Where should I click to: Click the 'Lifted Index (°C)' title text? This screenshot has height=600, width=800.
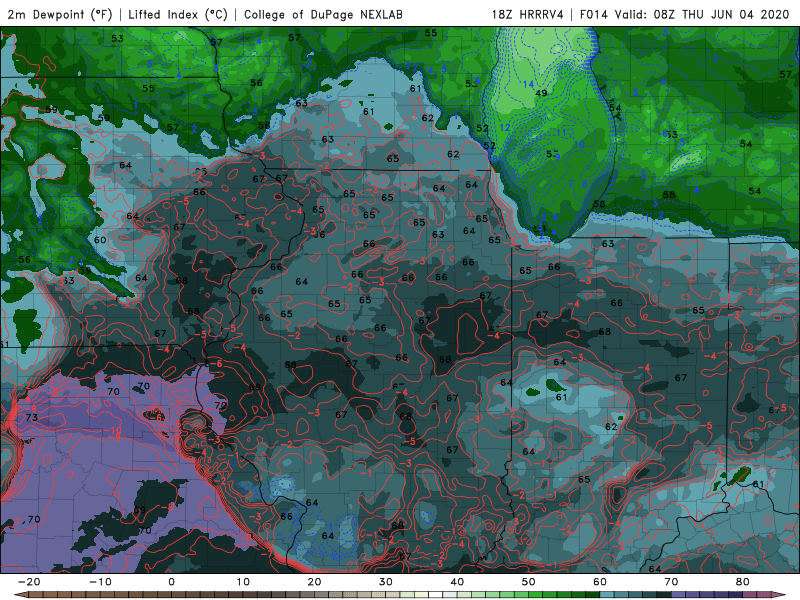point(178,14)
